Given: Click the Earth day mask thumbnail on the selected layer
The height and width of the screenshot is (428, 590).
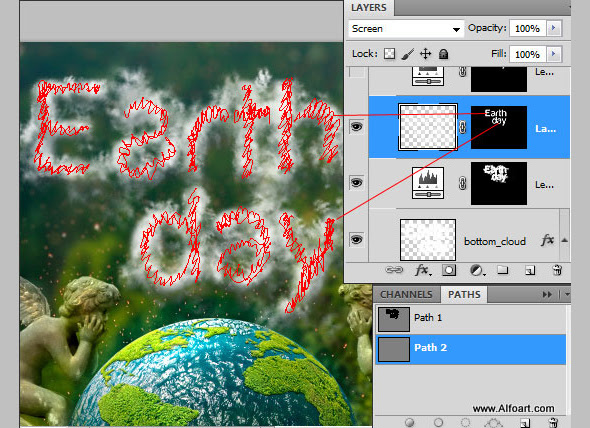Looking at the screenshot, I should click(499, 127).
